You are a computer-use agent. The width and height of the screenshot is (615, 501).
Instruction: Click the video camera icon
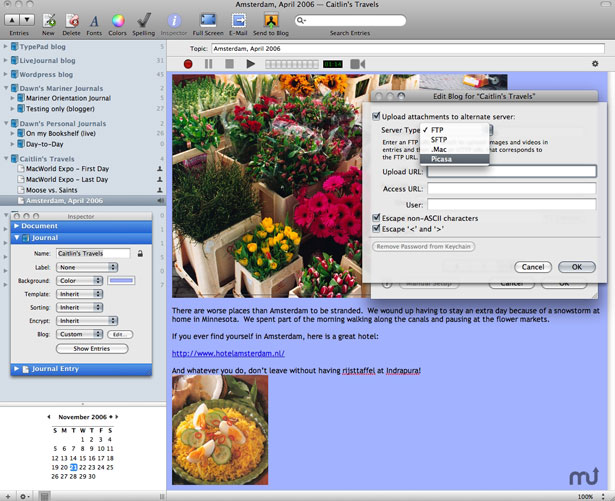[x=358, y=64]
